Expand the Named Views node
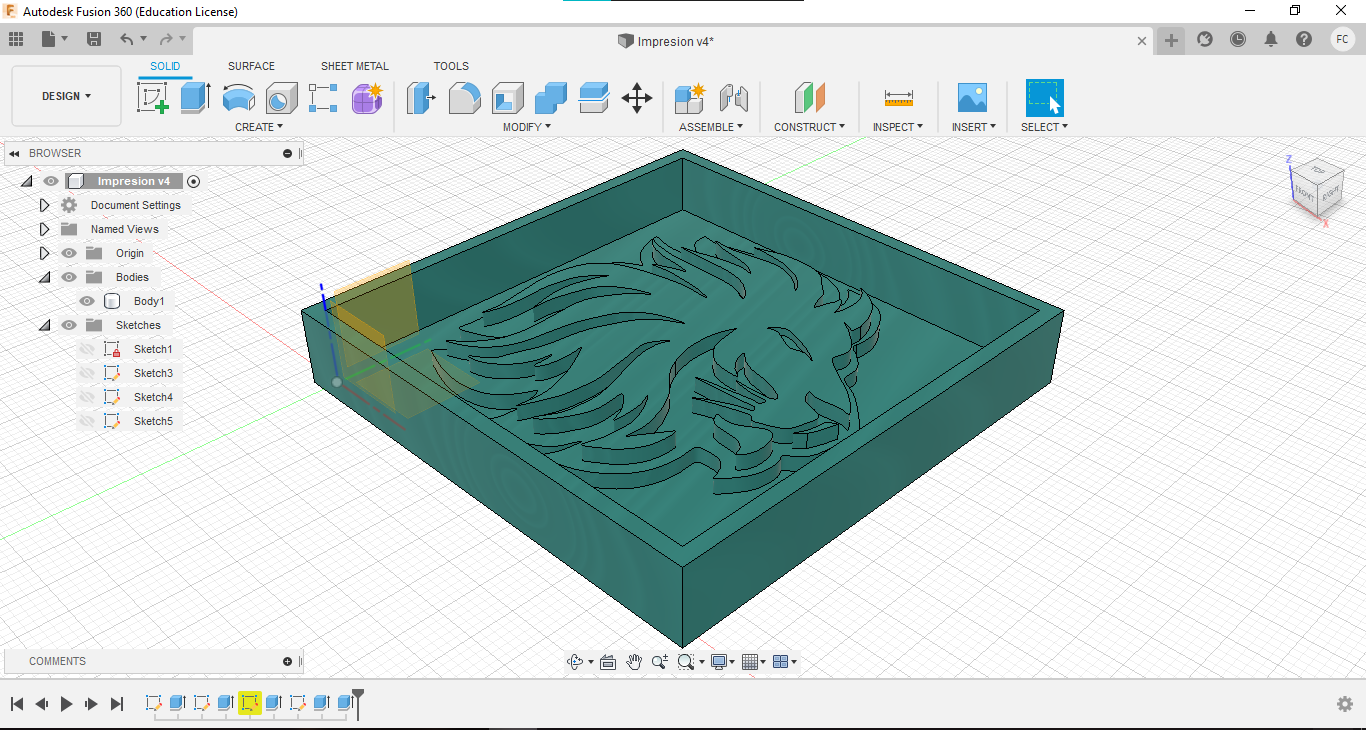The height and width of the screenshot is (730, 1366). pyautogui.click(x=44, y=229)
